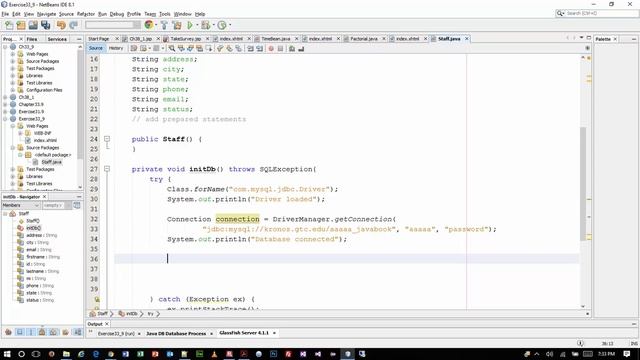Toggle Show Fields filter in Navigator bottom bar
The width and height of the screenshot is (640, 360).
pos(20,332)
